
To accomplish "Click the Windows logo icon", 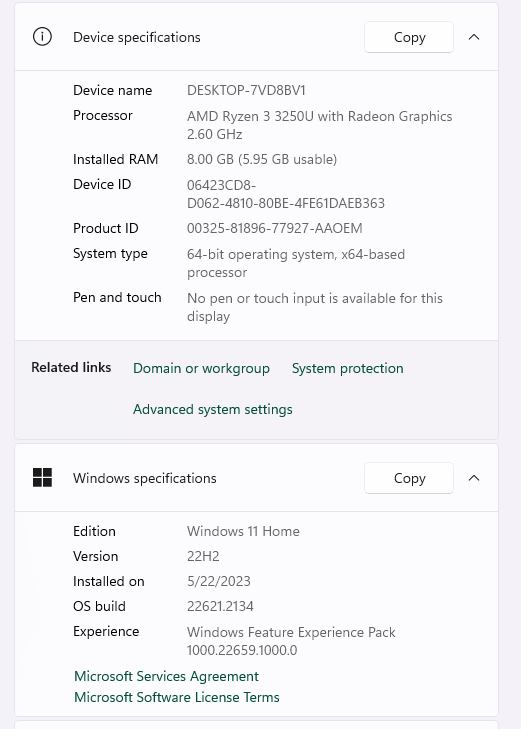I will pyautogui.click(x=42, y=477).
